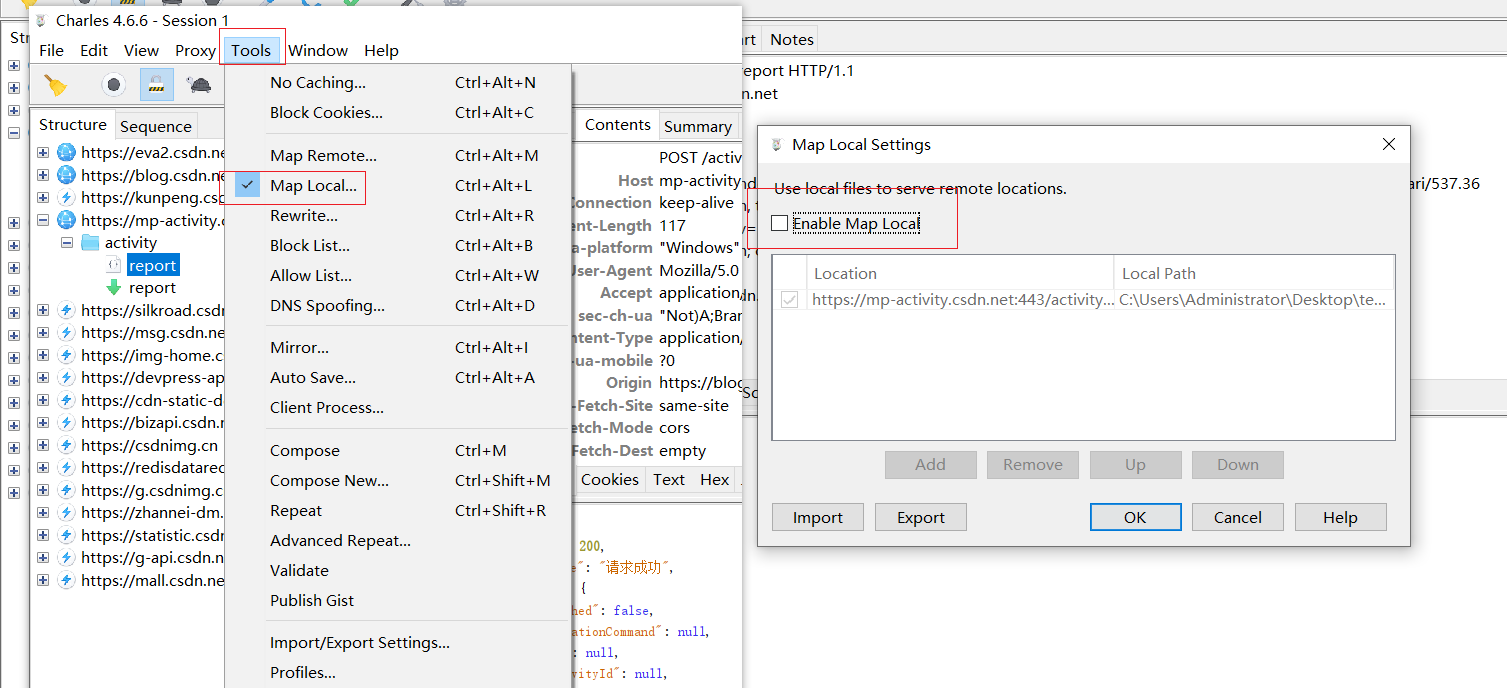Click the activity folder icon in the tree
This screenshot has width=1507, height=688.
(x=90, y=243)
